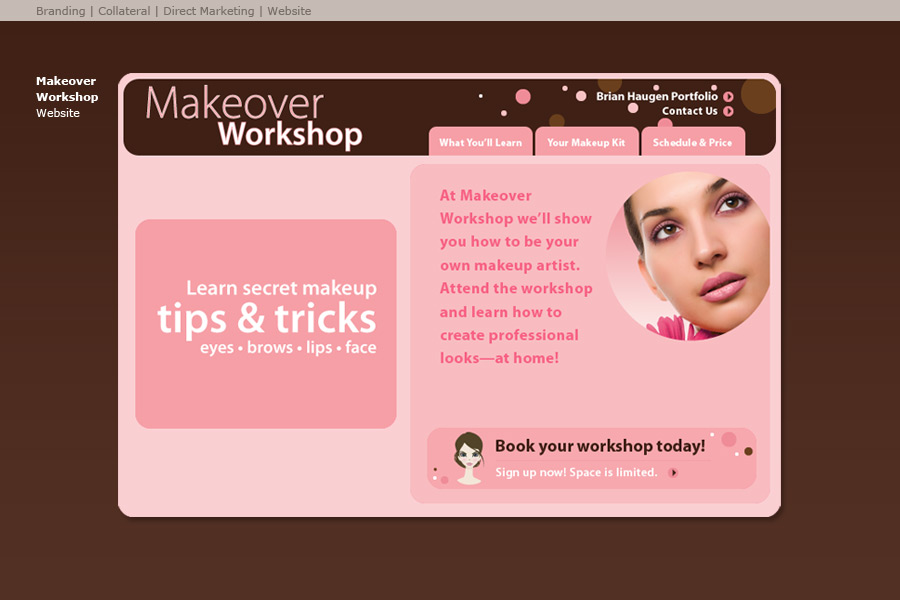Click the Makeover Workshop logo title
900x600 pixels.
tap(254, 118)
